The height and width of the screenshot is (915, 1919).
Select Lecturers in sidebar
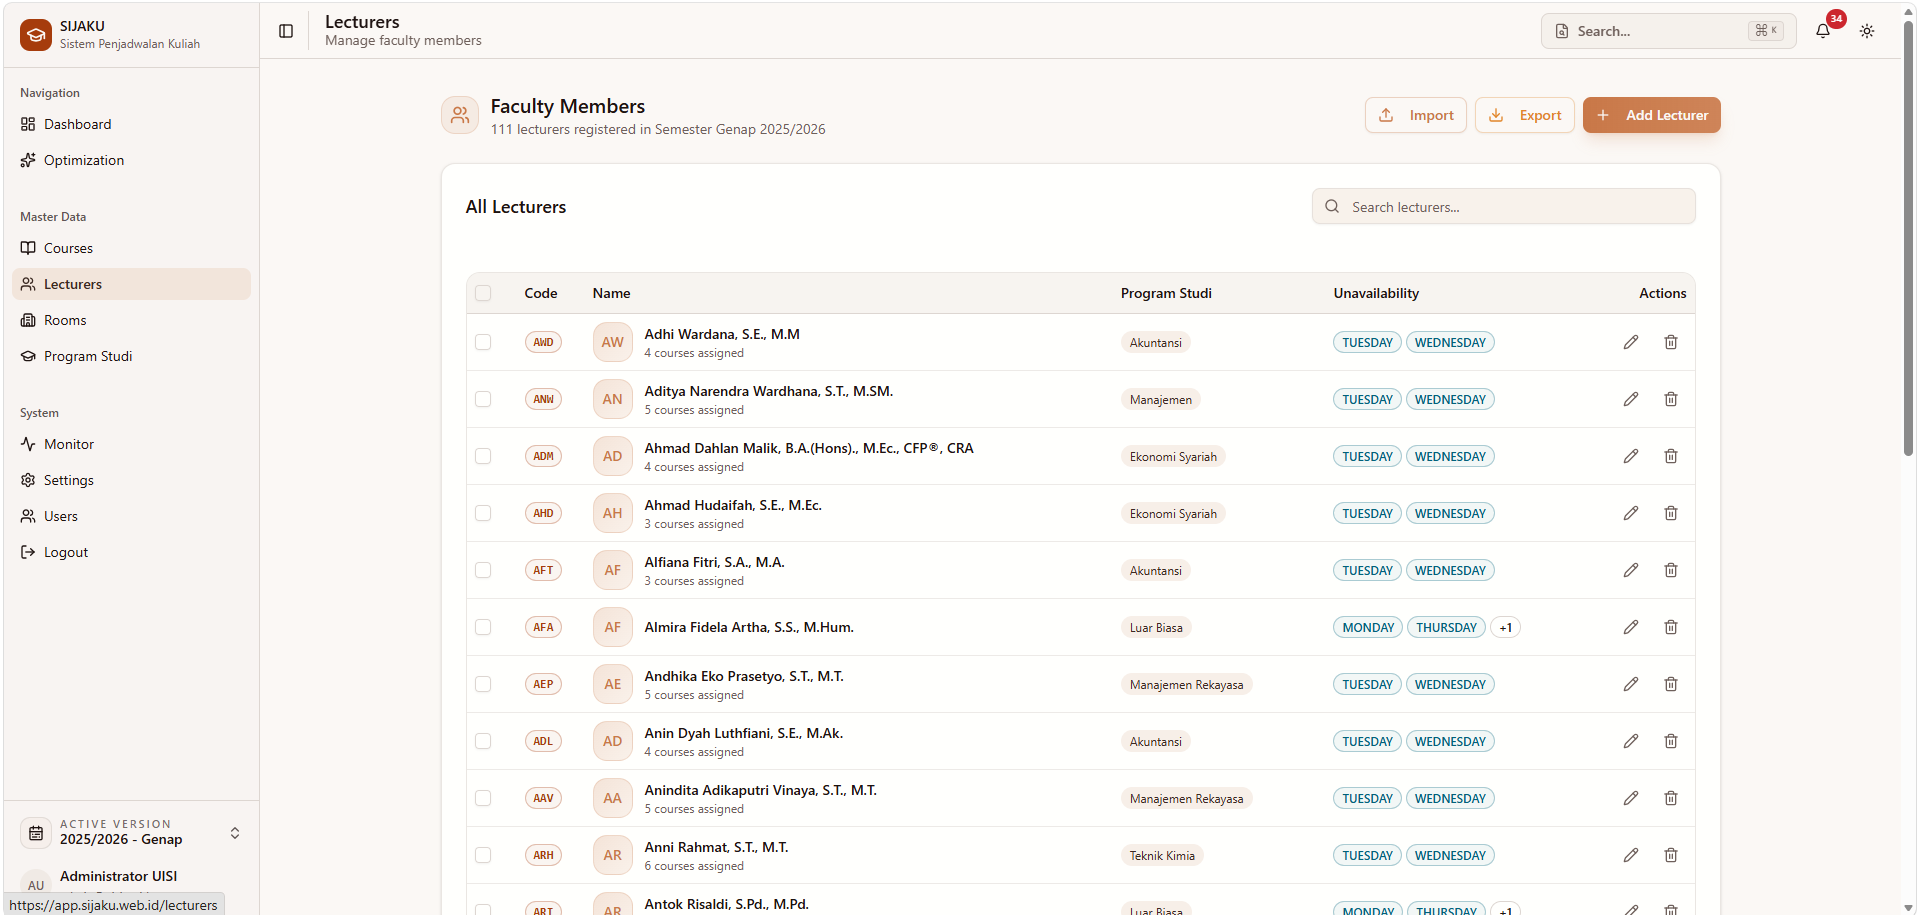131,284
